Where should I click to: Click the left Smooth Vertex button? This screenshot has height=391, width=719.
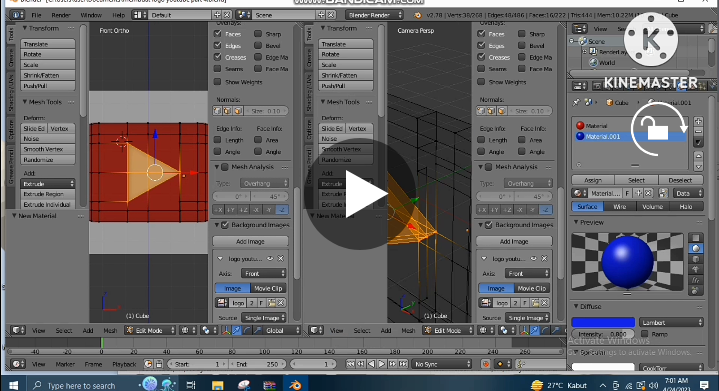(48, 149)
